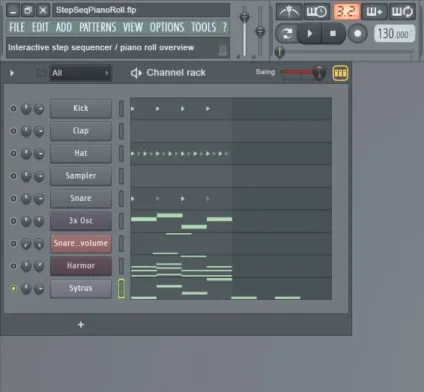Click the first Kick step
The image size is (424, 392).
[133, 109]
